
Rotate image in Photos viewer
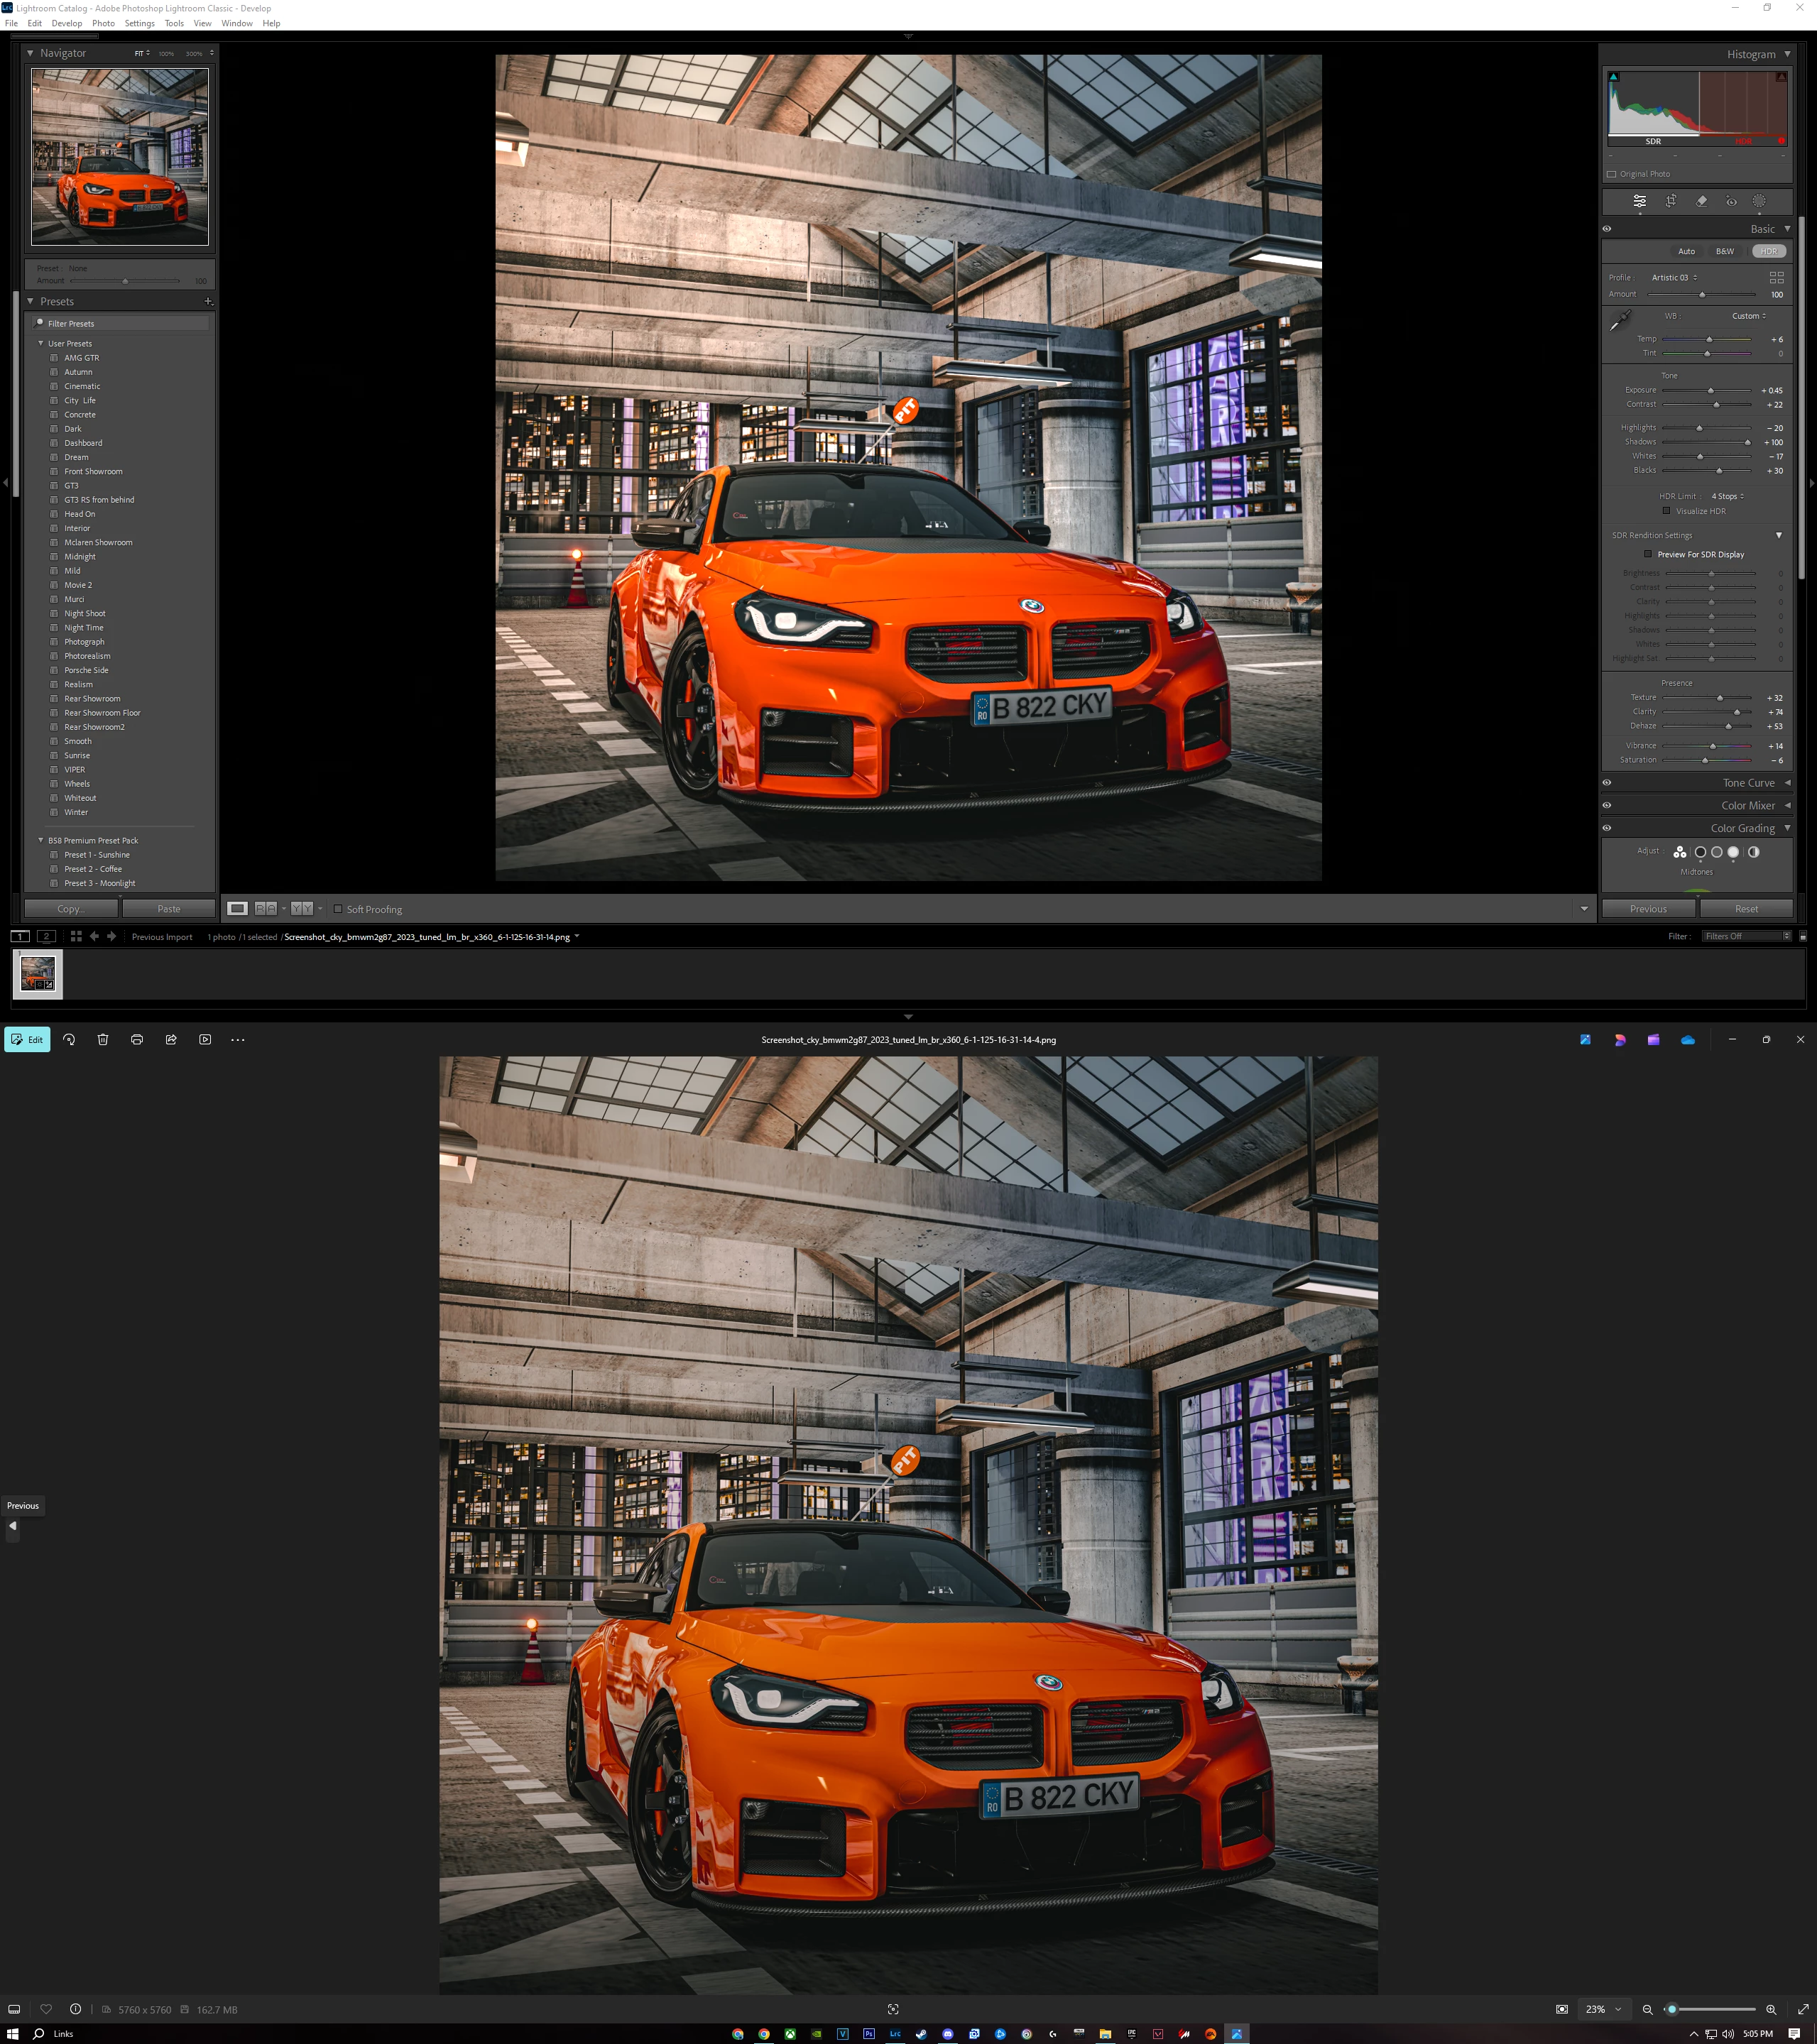pyautogui.click(x=69, y=1040)
